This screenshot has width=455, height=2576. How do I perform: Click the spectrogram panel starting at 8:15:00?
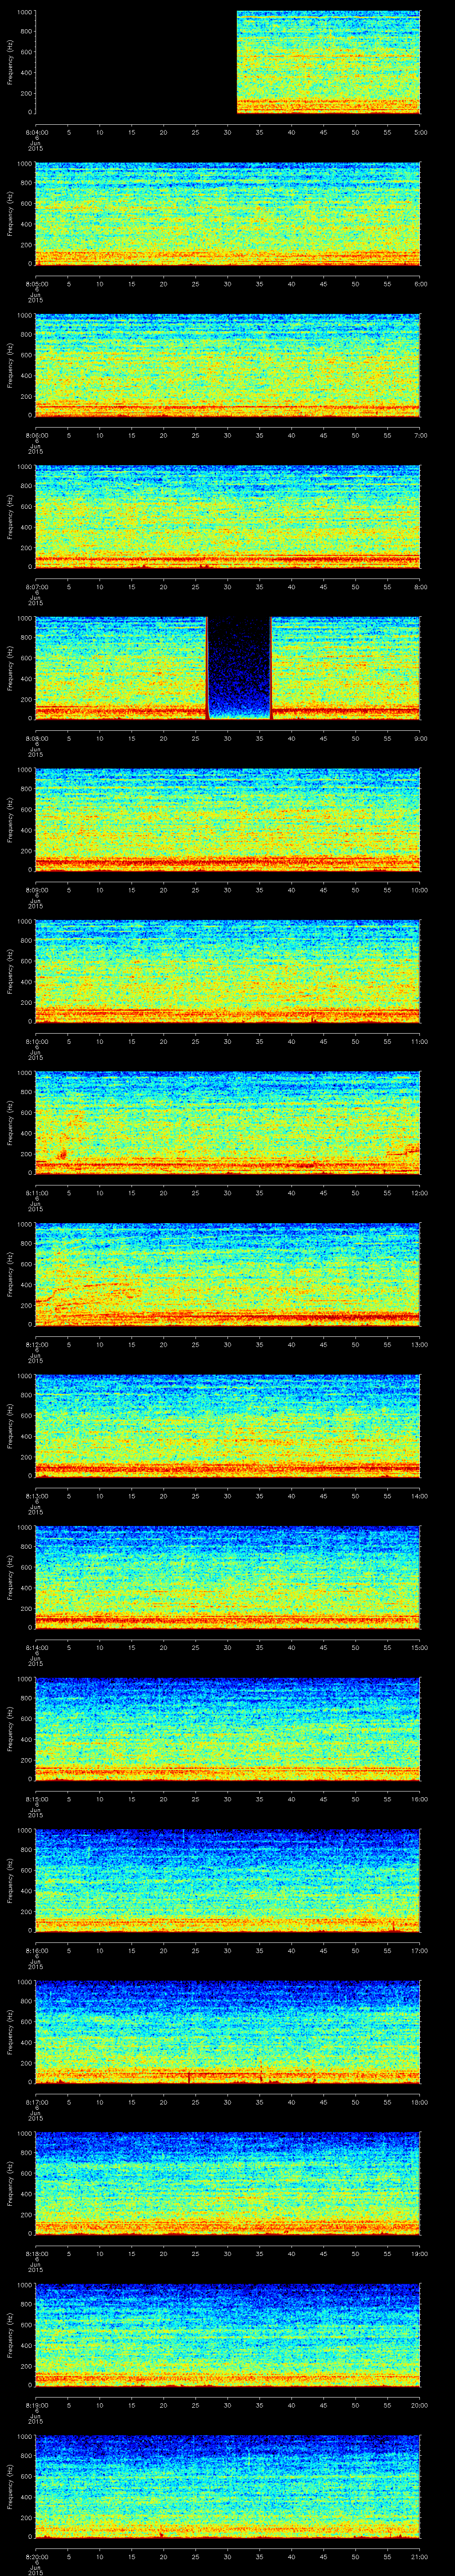click(228, 1728)
